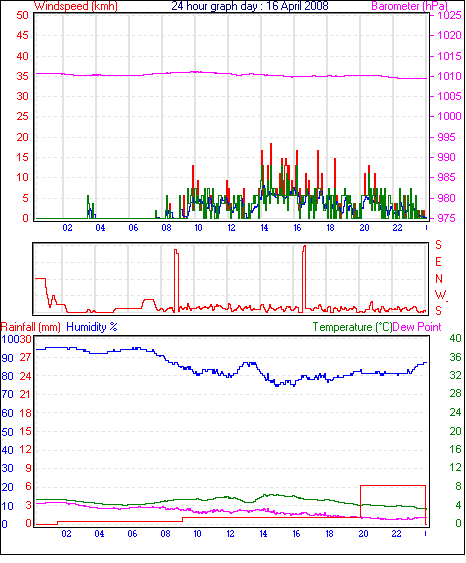The image size is (466, 563).
Task: Click the 1025 barometer scale value
Action: point(449,15)
